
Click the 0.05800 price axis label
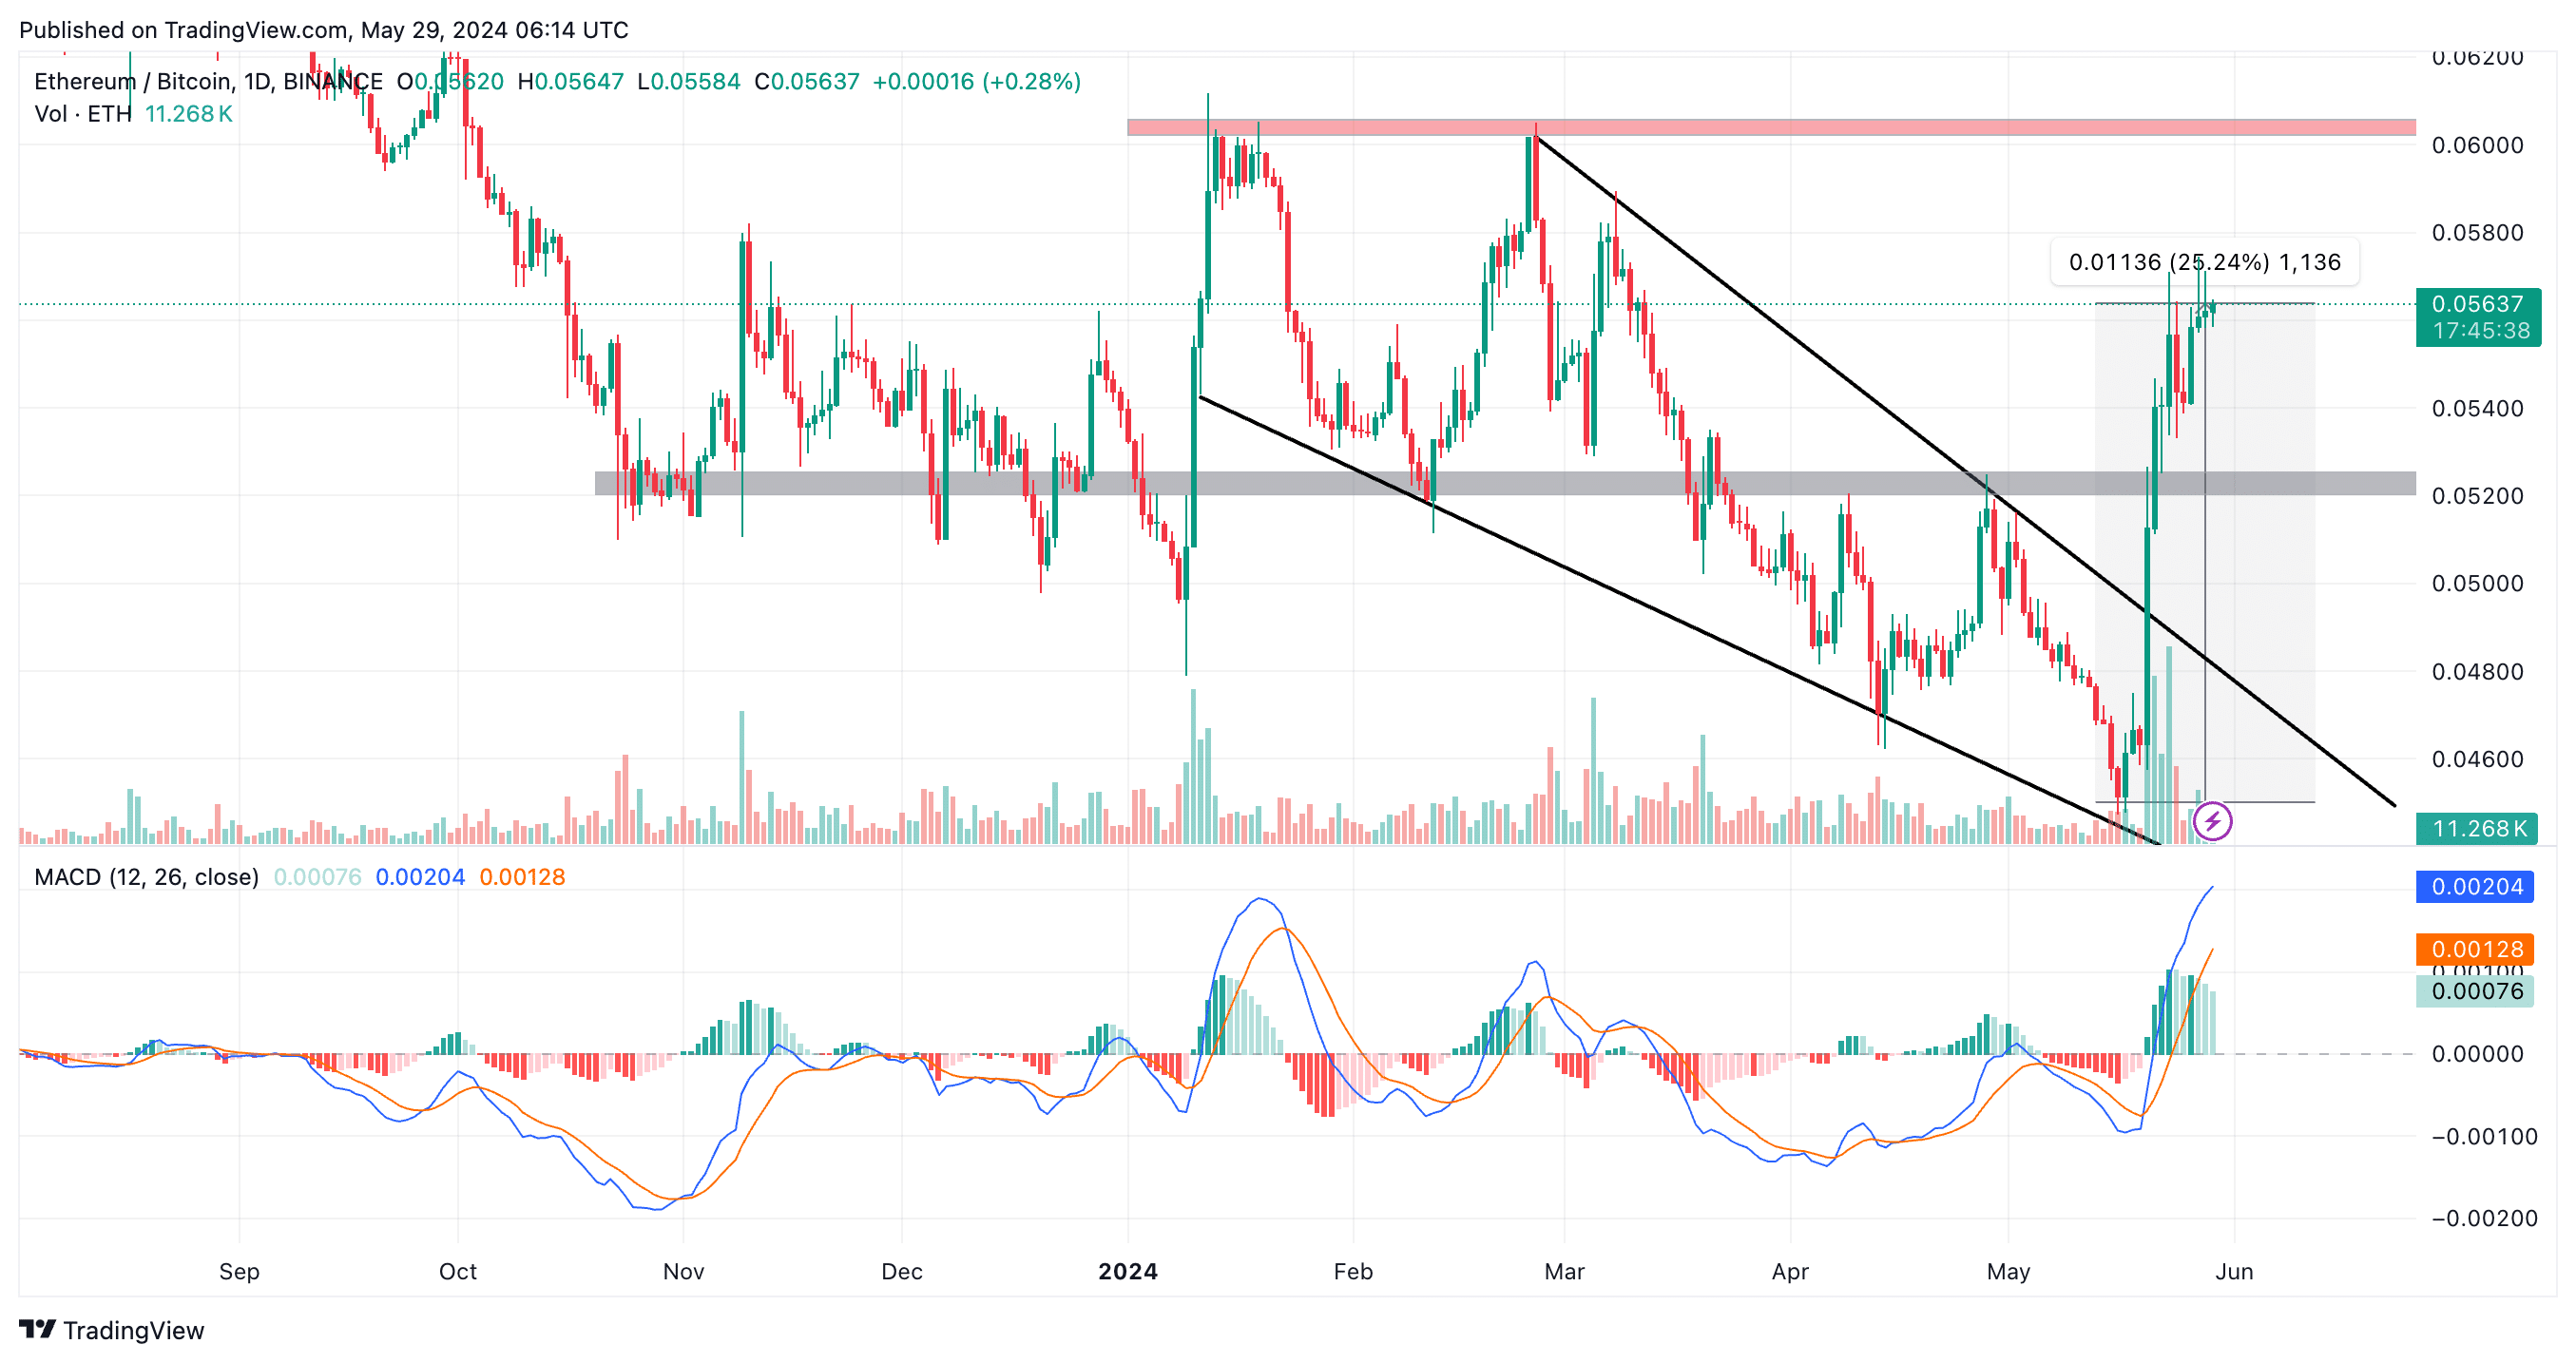click(x=2478, y=233)
